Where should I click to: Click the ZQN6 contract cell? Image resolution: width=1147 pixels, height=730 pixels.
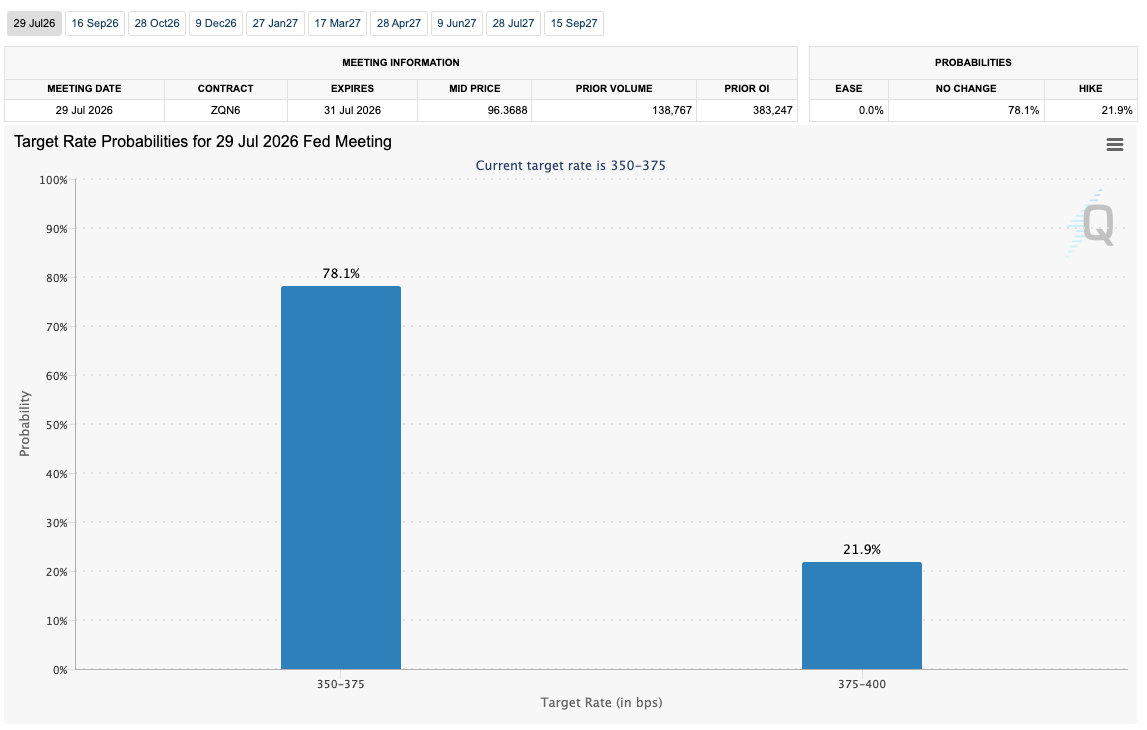coord(225,110)
